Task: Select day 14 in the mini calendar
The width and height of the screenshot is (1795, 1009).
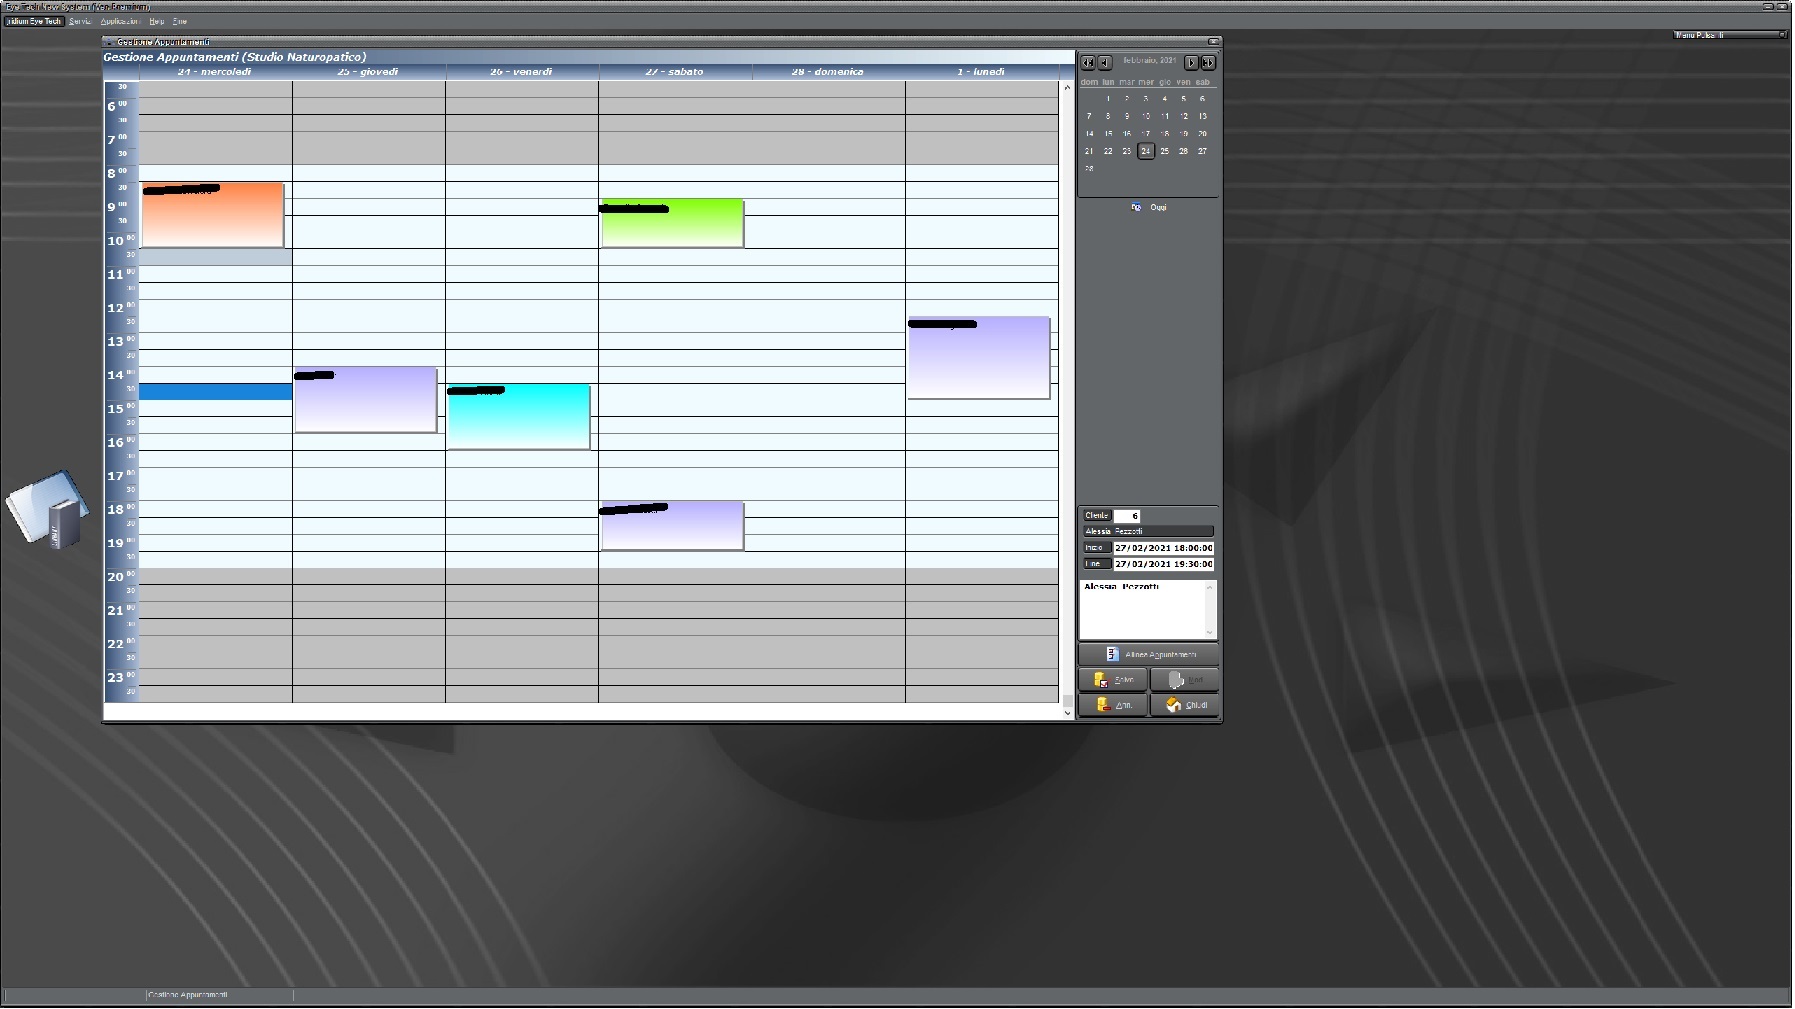Action: coord(1089,134)
